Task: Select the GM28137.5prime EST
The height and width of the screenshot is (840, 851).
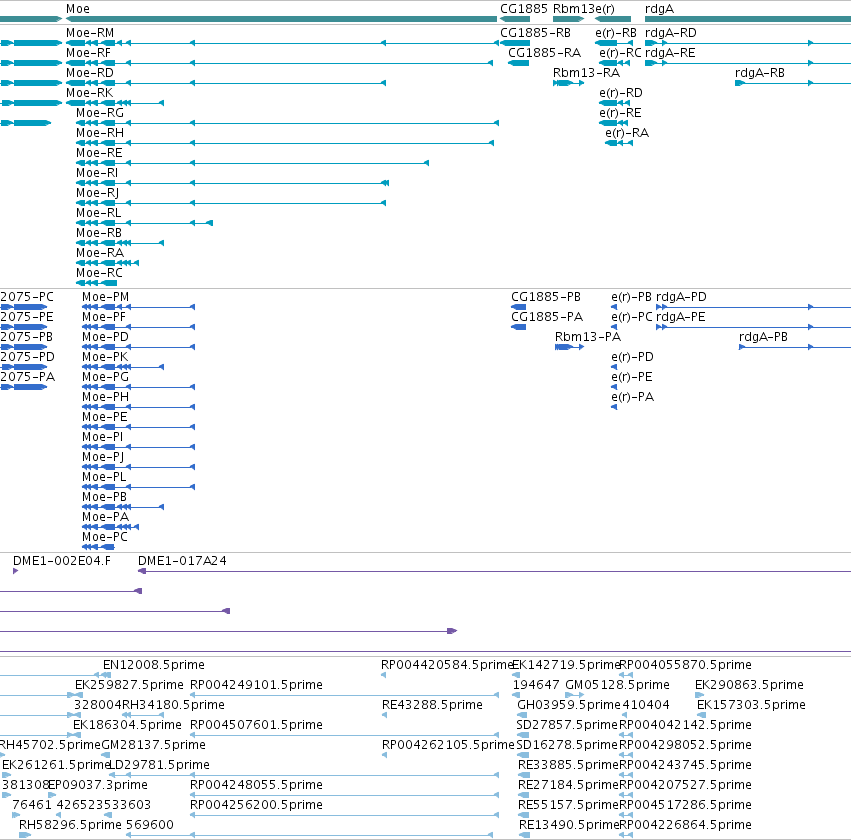Action: pos(154,745)
